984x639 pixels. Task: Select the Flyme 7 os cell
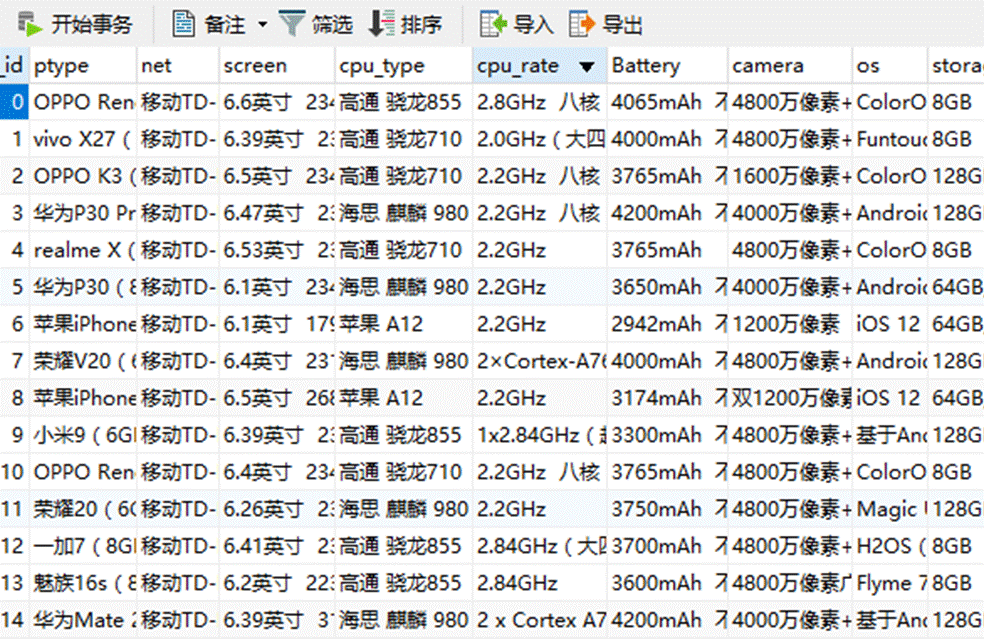pyautogui.click(x=889, y=583)
